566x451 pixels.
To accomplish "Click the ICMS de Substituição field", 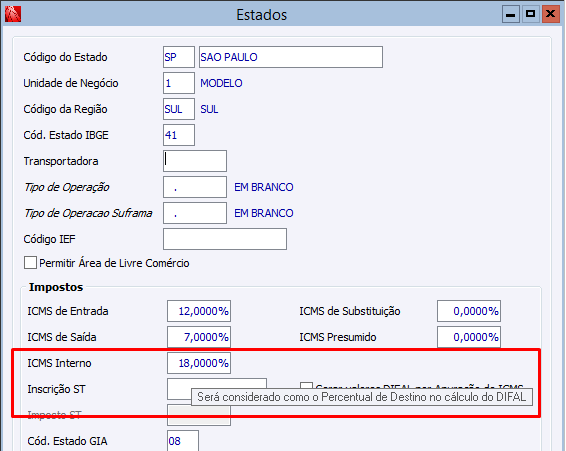I will click(469, 311).
